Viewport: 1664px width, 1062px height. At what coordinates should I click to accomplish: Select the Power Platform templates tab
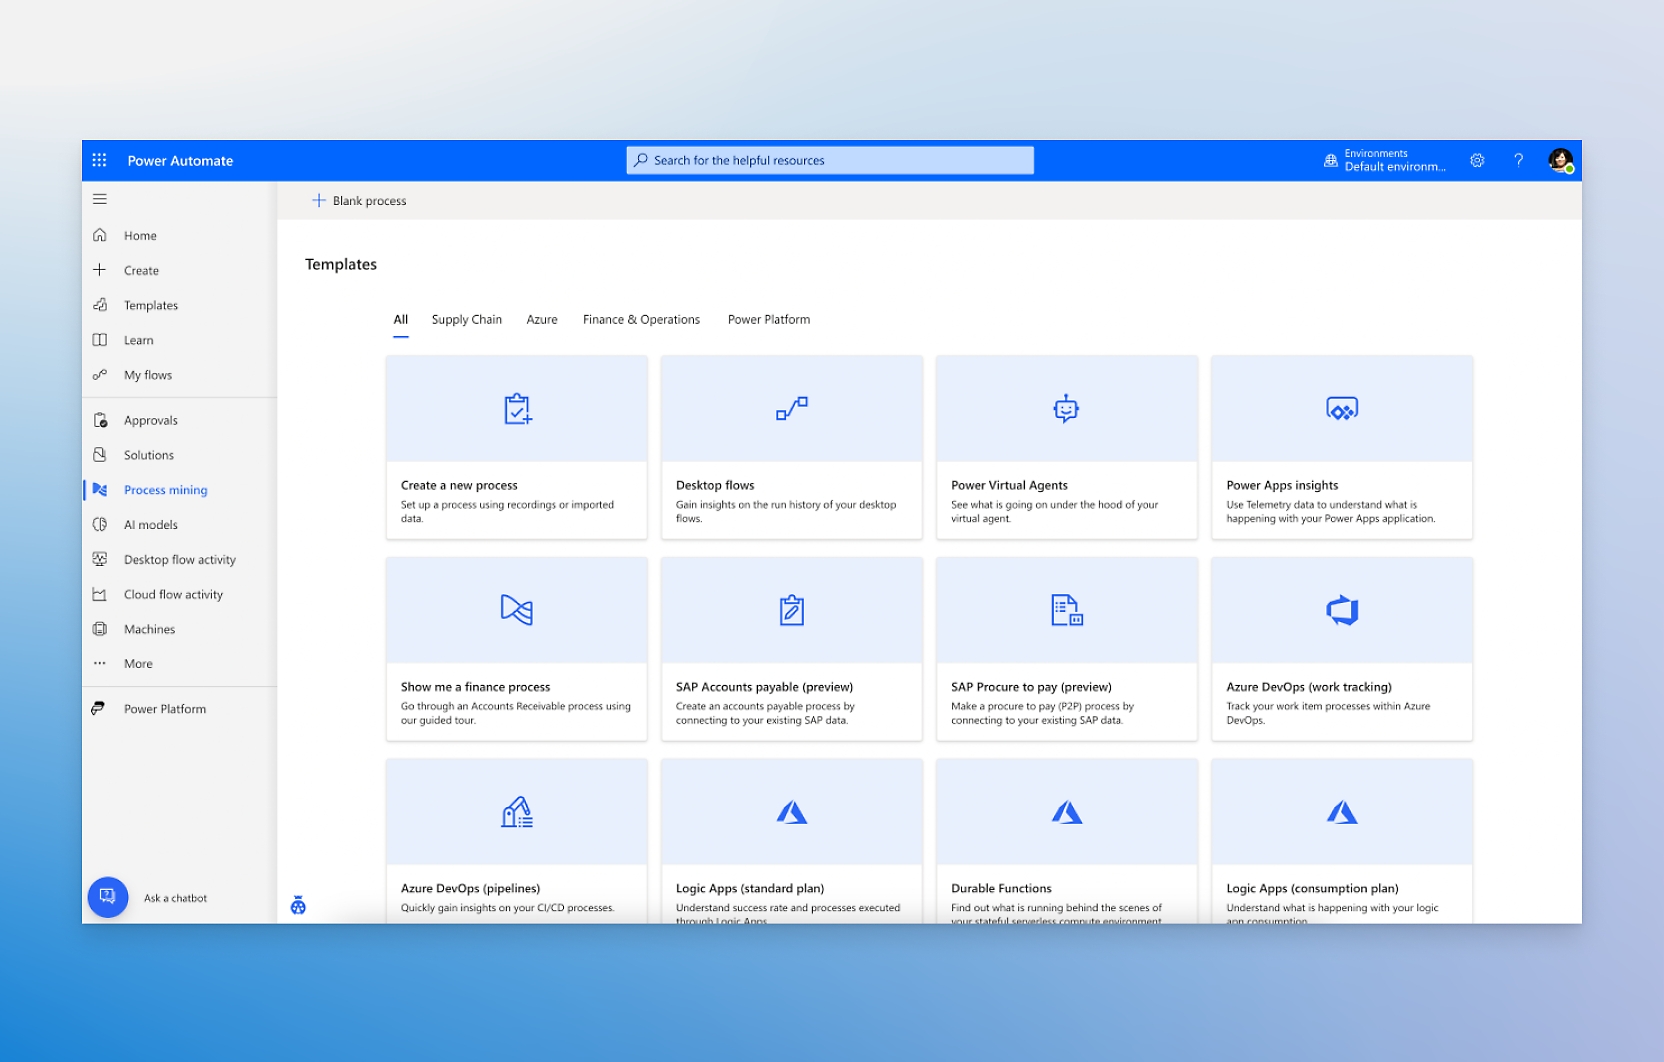pos(768,320)
